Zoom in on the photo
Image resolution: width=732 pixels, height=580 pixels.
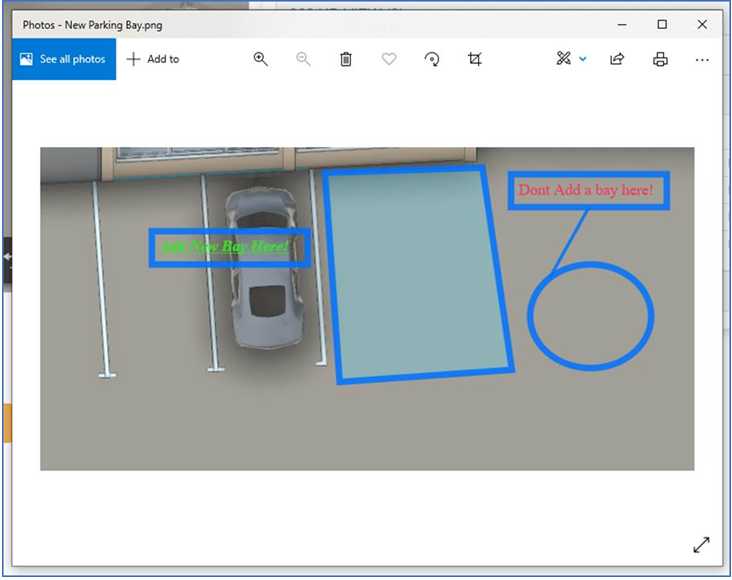click(260, 59)
